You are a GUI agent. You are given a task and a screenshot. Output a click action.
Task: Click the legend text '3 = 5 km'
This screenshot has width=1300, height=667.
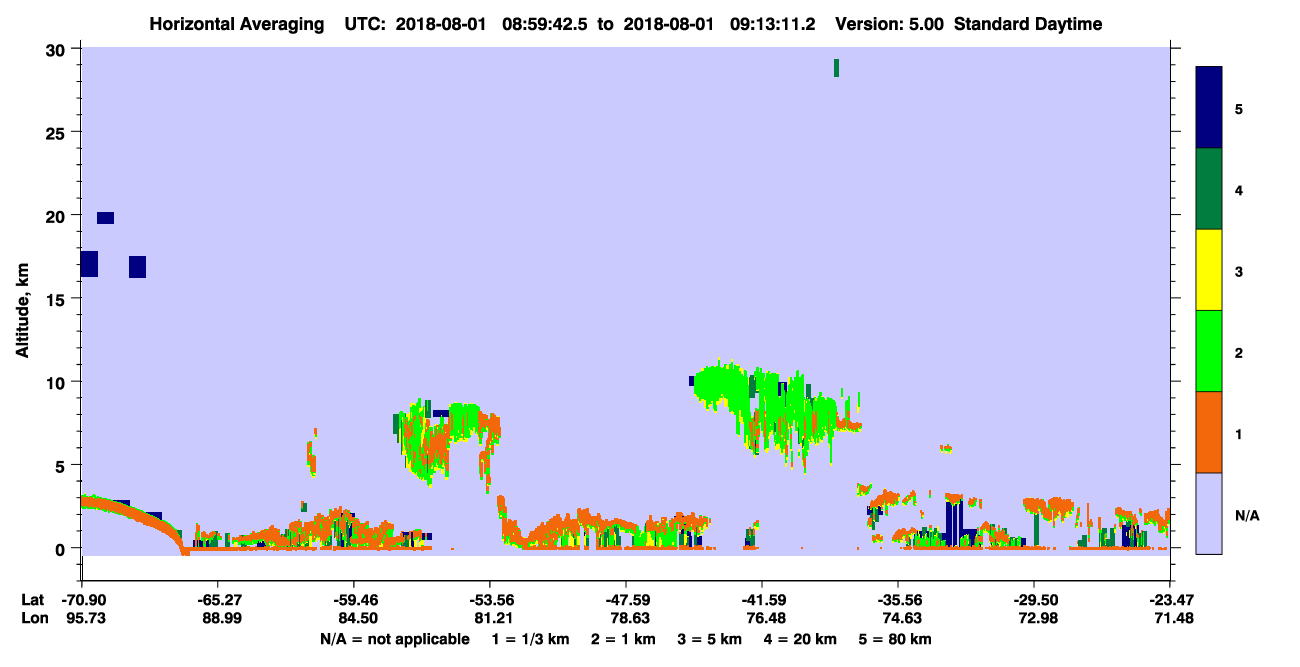711,639
